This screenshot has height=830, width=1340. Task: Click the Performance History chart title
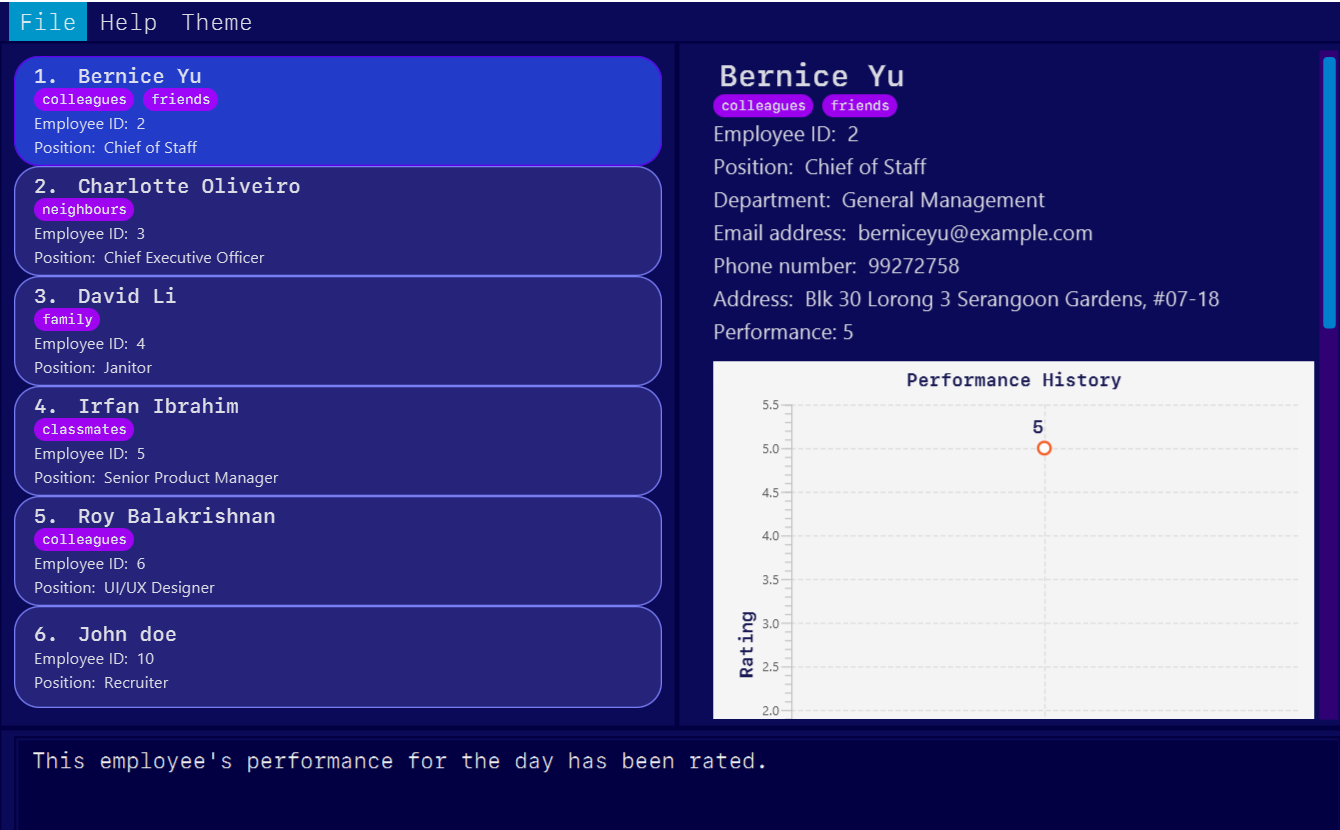[x=1013, y=380]
